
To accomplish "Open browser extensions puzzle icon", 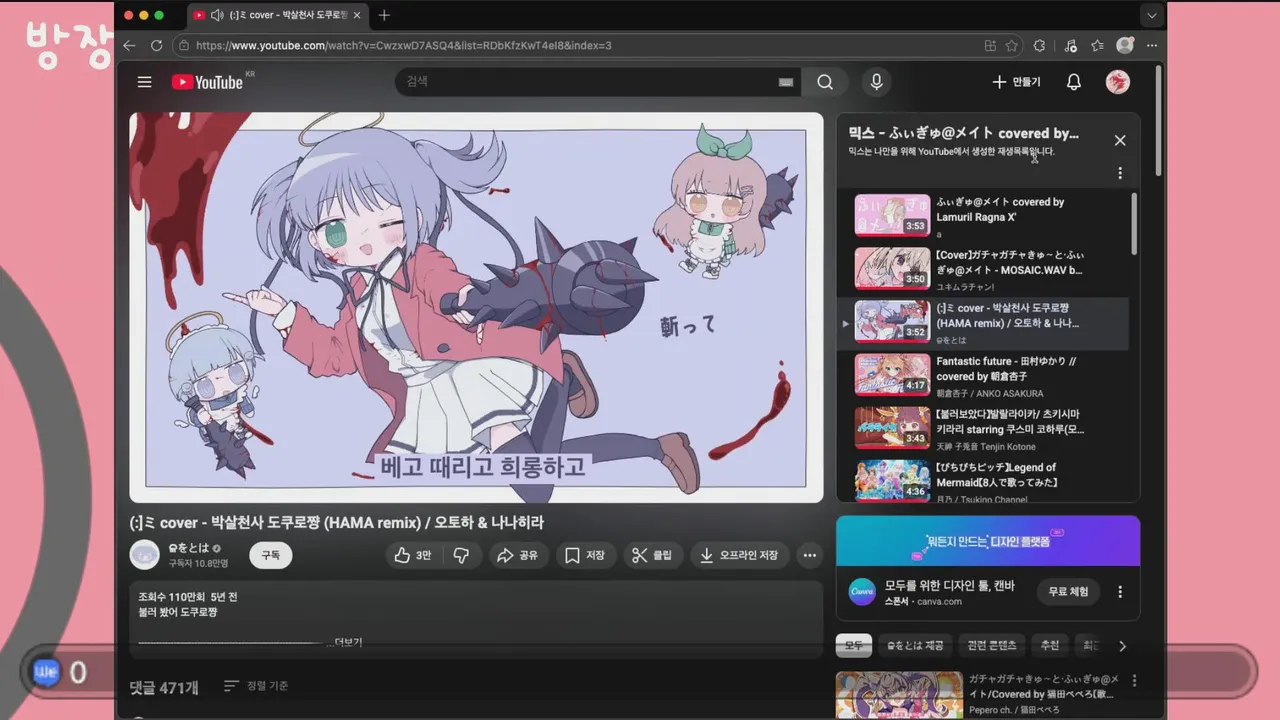I will coord(1039,45).
